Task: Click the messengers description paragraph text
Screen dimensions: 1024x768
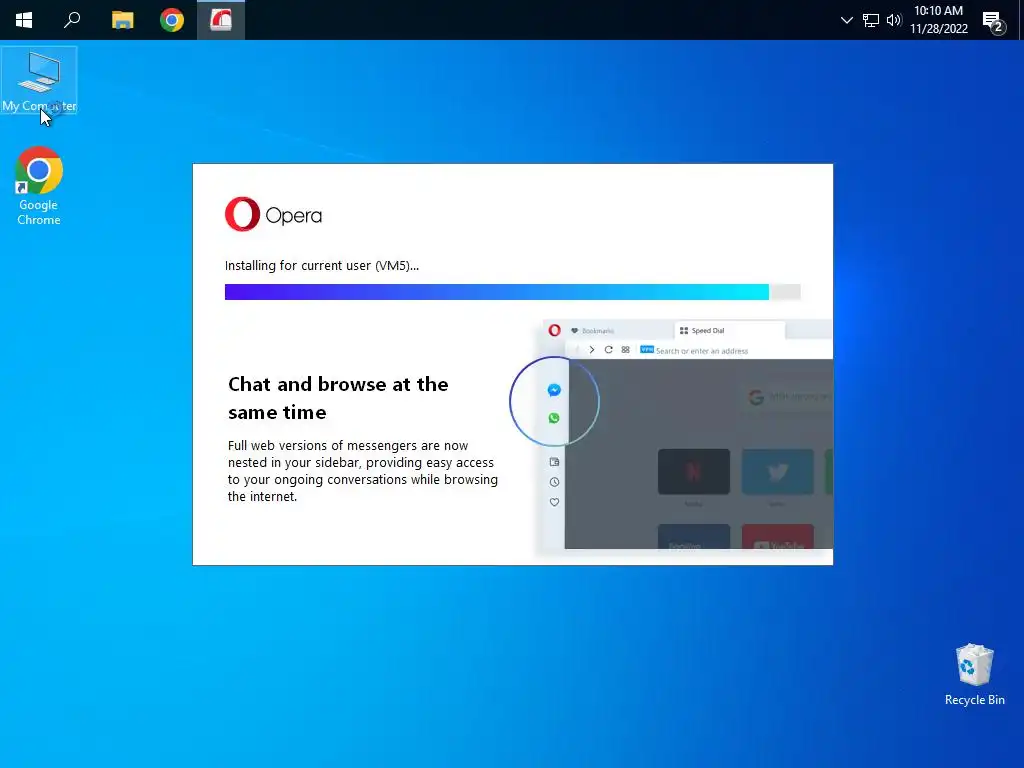Action: click(x=363, y=471)
